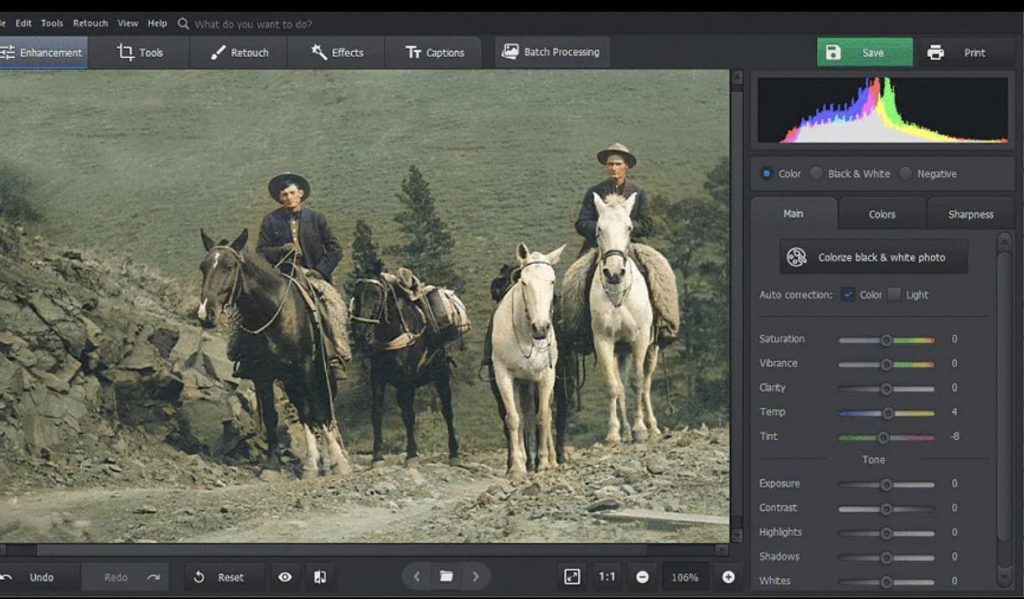Click Colorize black & white photo

click(x=873, y=257)
